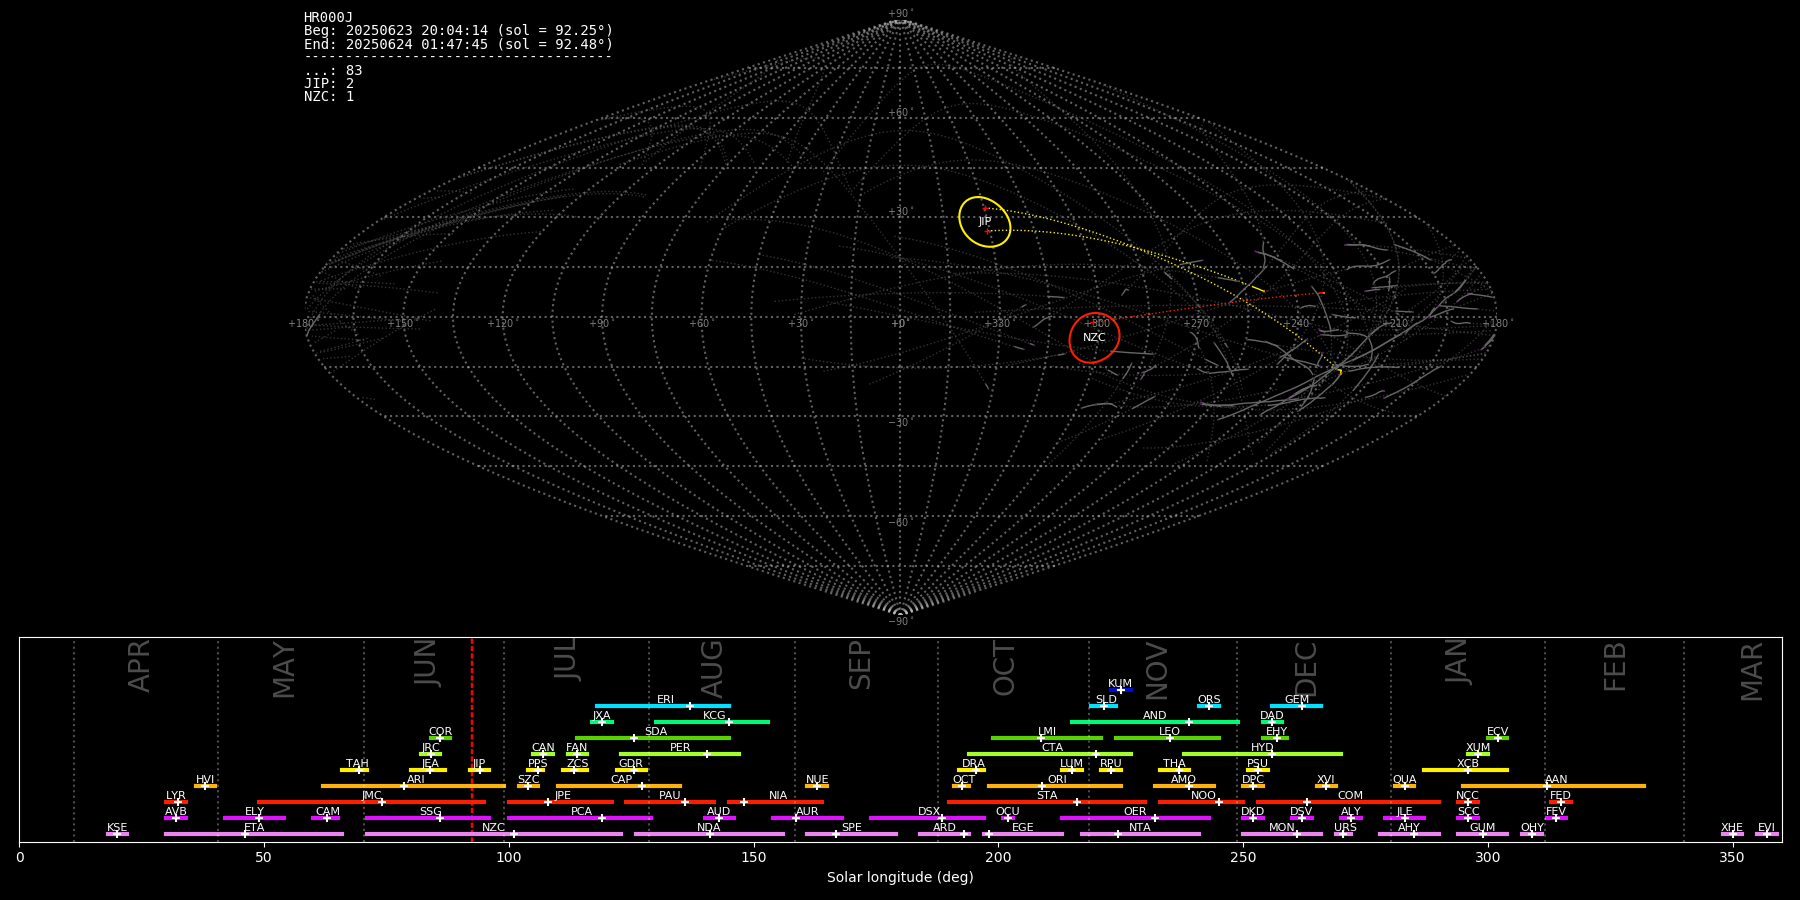
Task: Click the AAN orange shower bar
Action: tap(1552, 786)
